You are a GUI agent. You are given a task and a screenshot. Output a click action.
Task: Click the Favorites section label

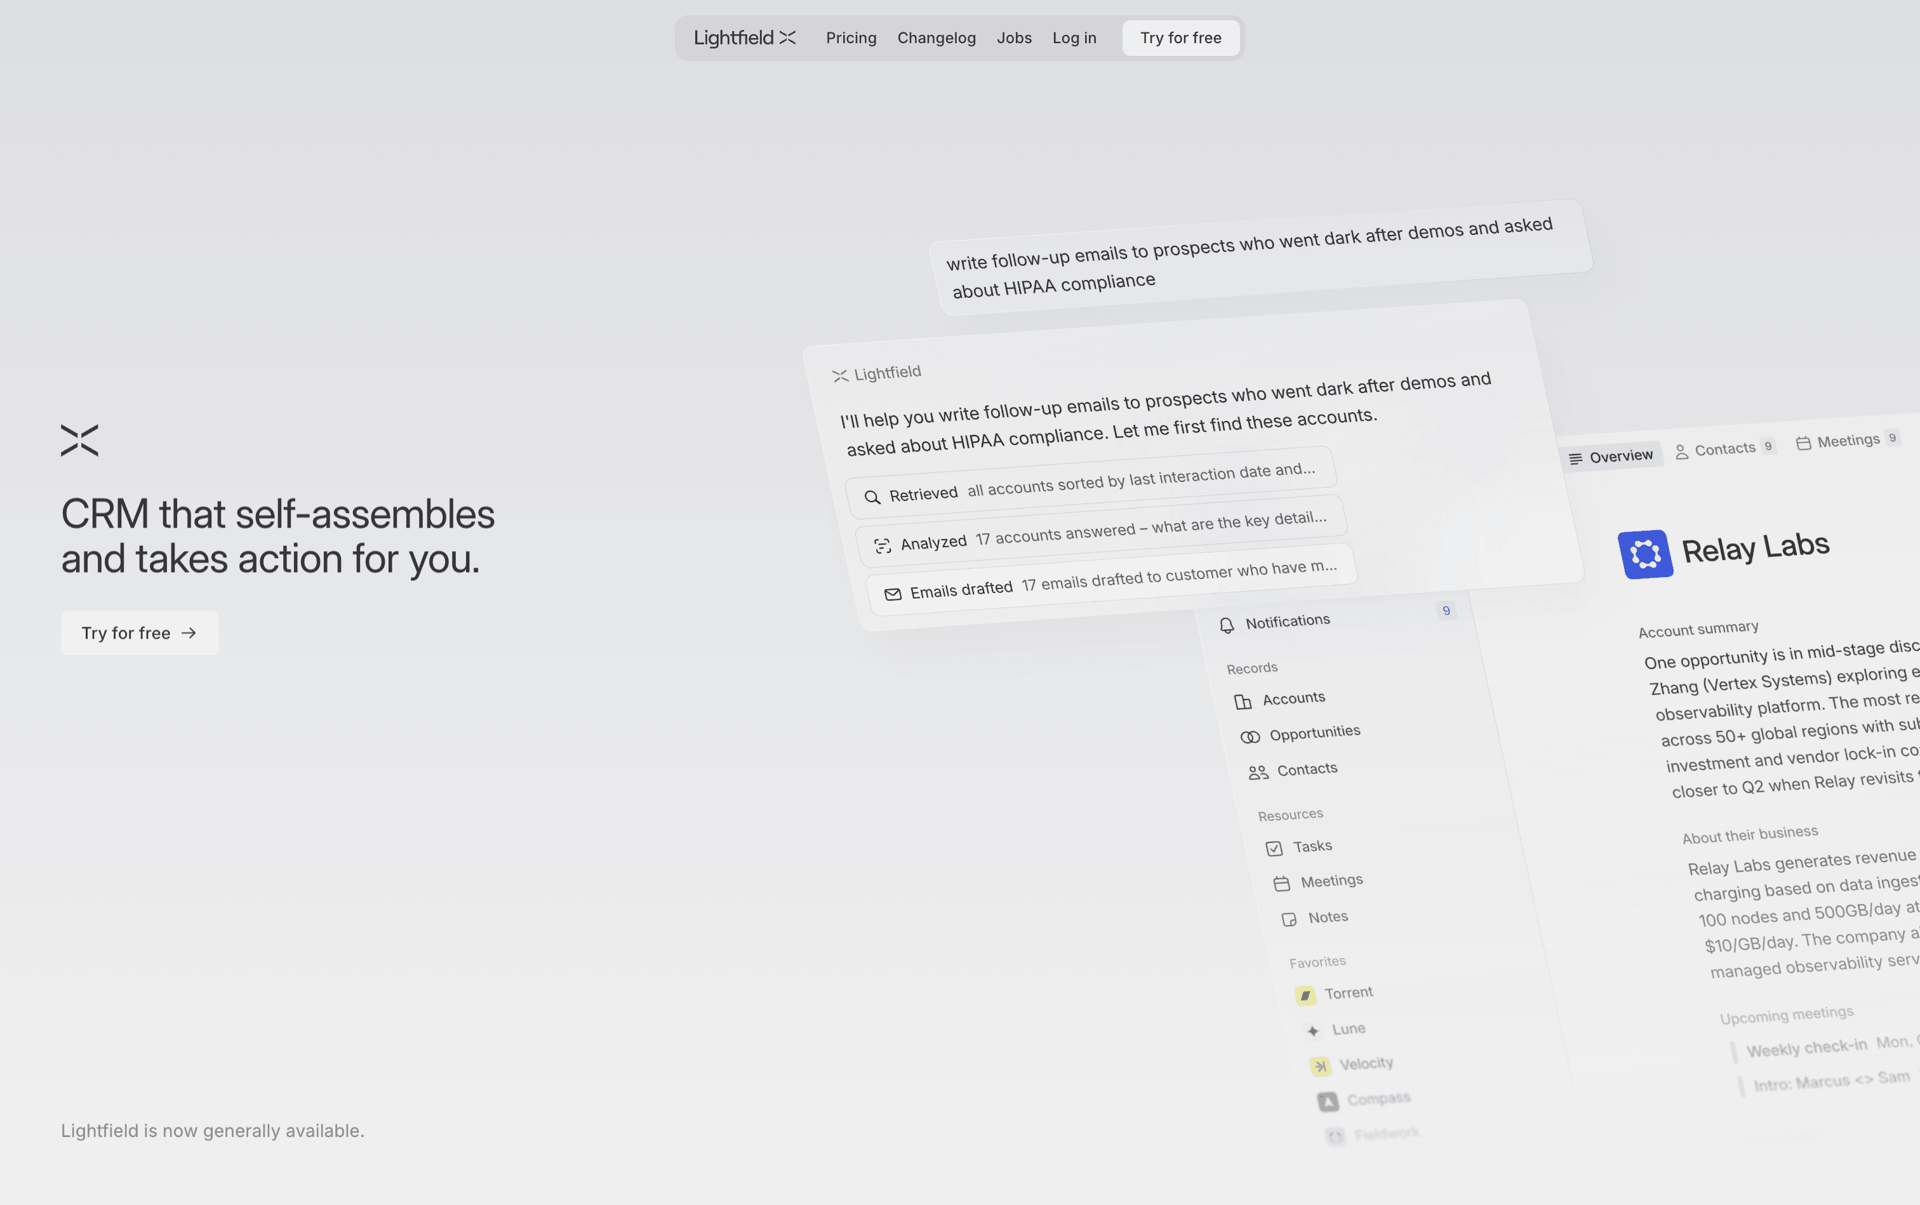(x=1317, y=962)
